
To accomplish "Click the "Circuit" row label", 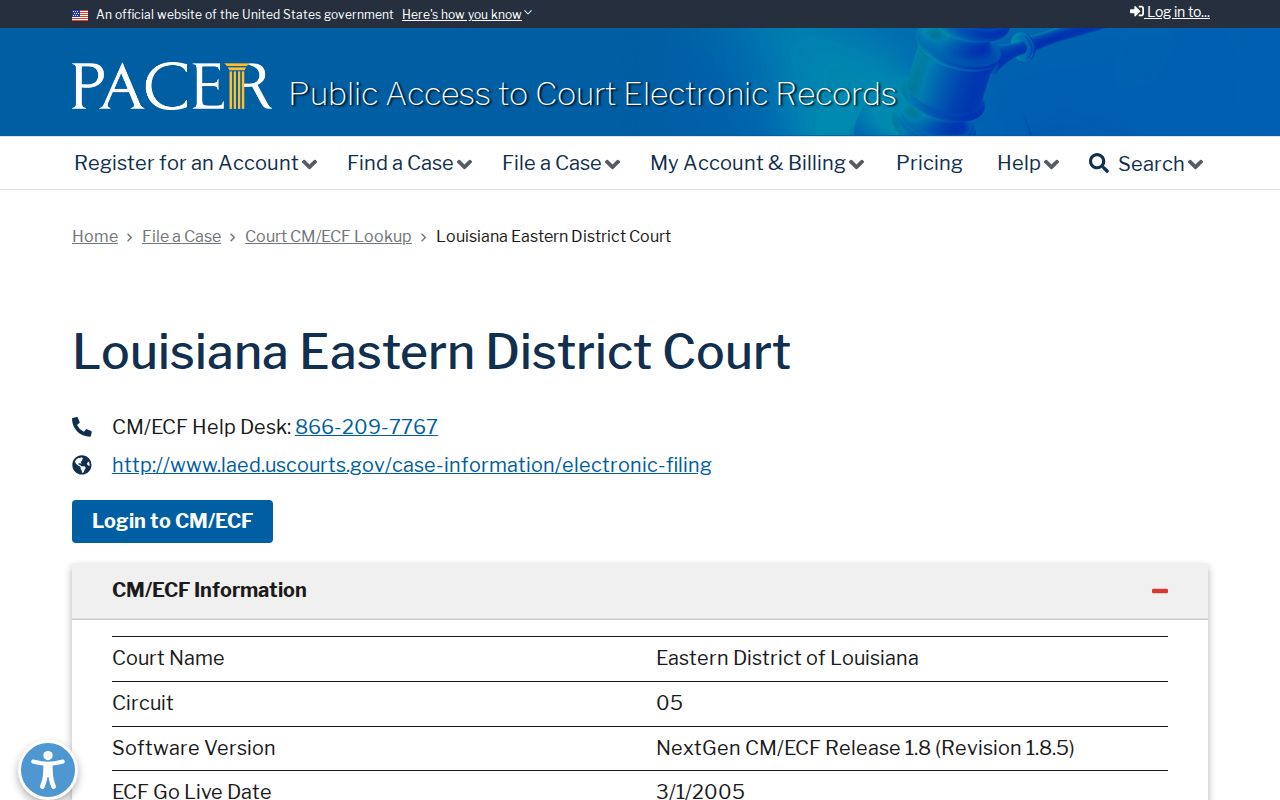I will point(143,703).
